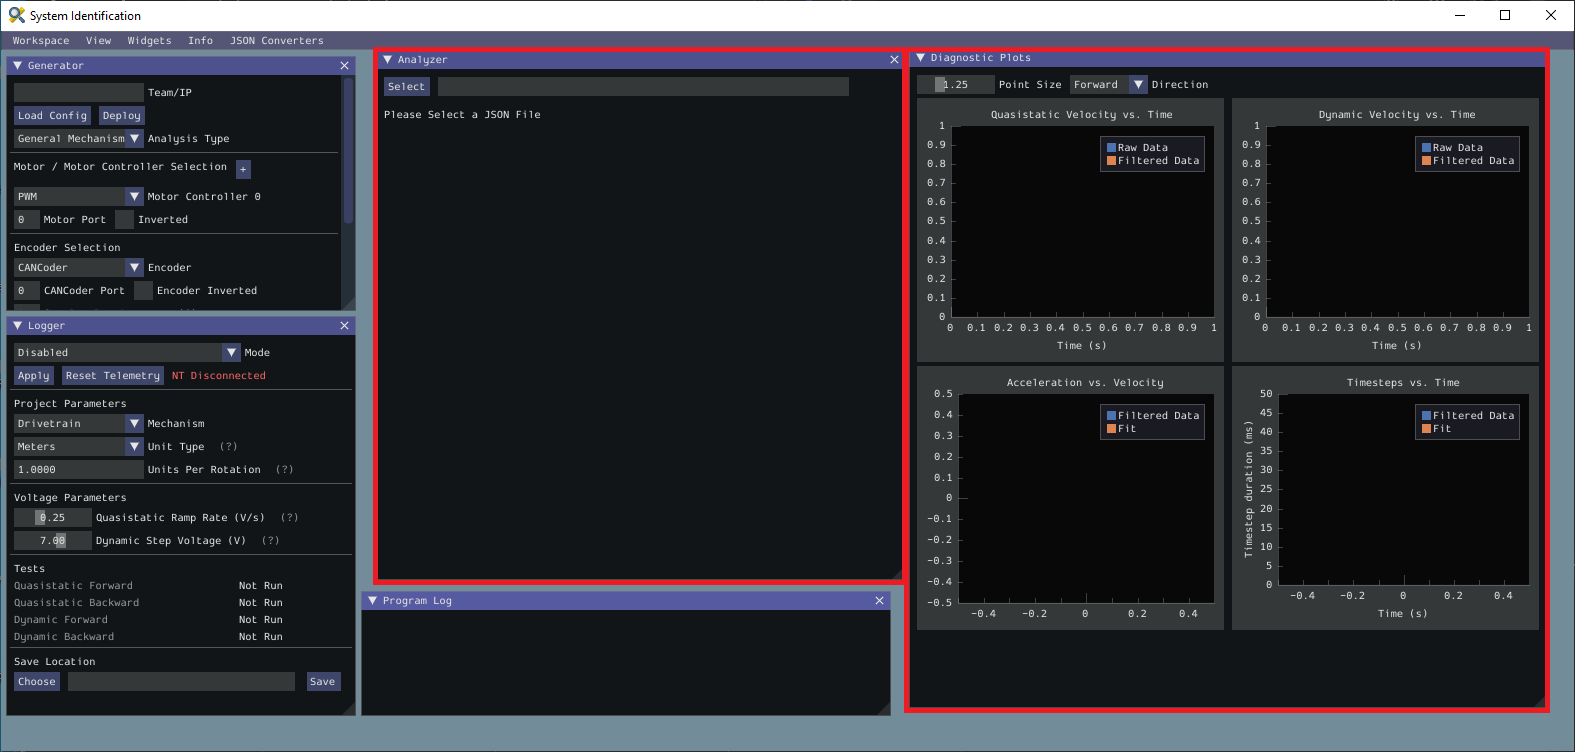
Task: Adjust the Point Size slider
Action: click(x=956, y=85)
